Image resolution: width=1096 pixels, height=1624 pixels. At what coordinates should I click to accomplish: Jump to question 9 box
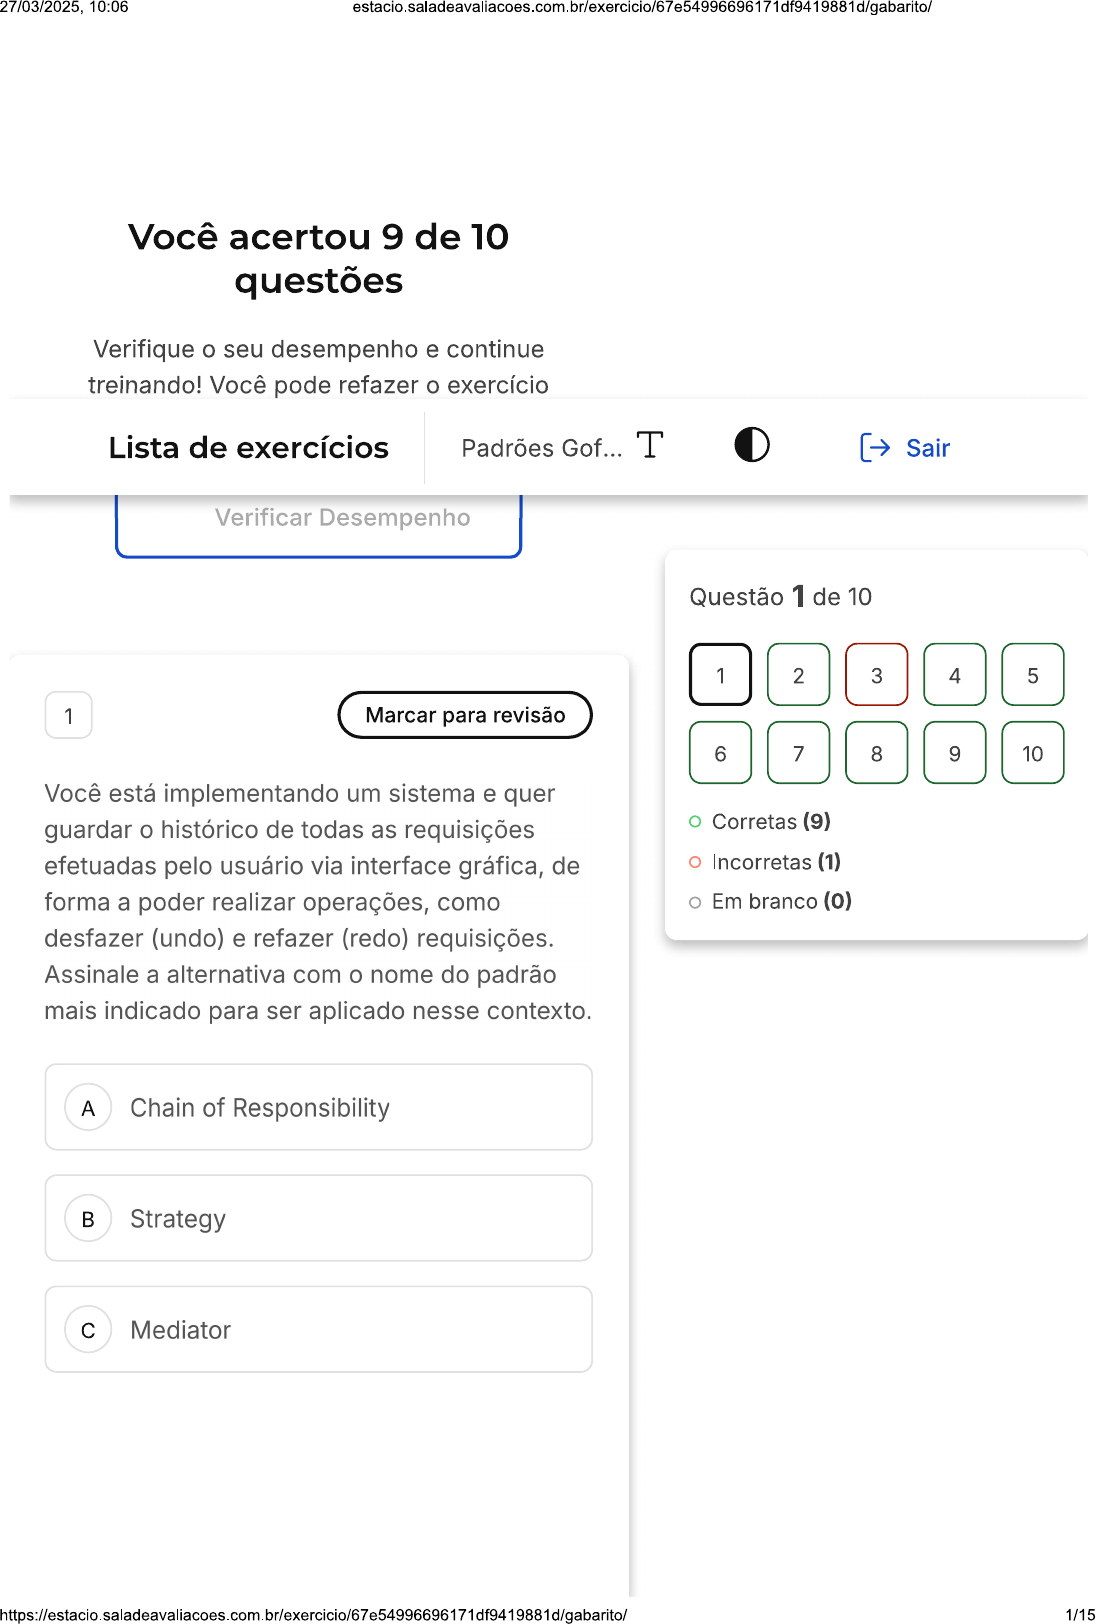click(x=954, y=753)
